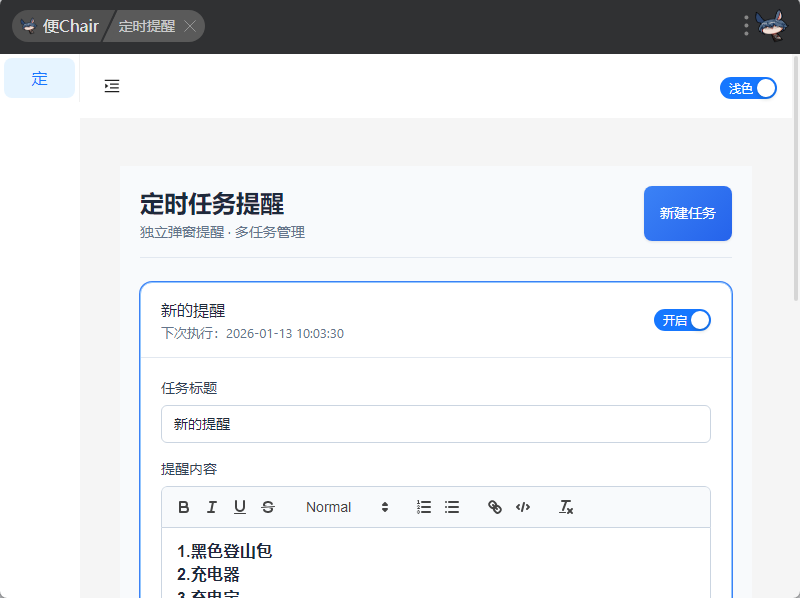
Task: Collapse the sidebar with indent icon
Action: 112,86
